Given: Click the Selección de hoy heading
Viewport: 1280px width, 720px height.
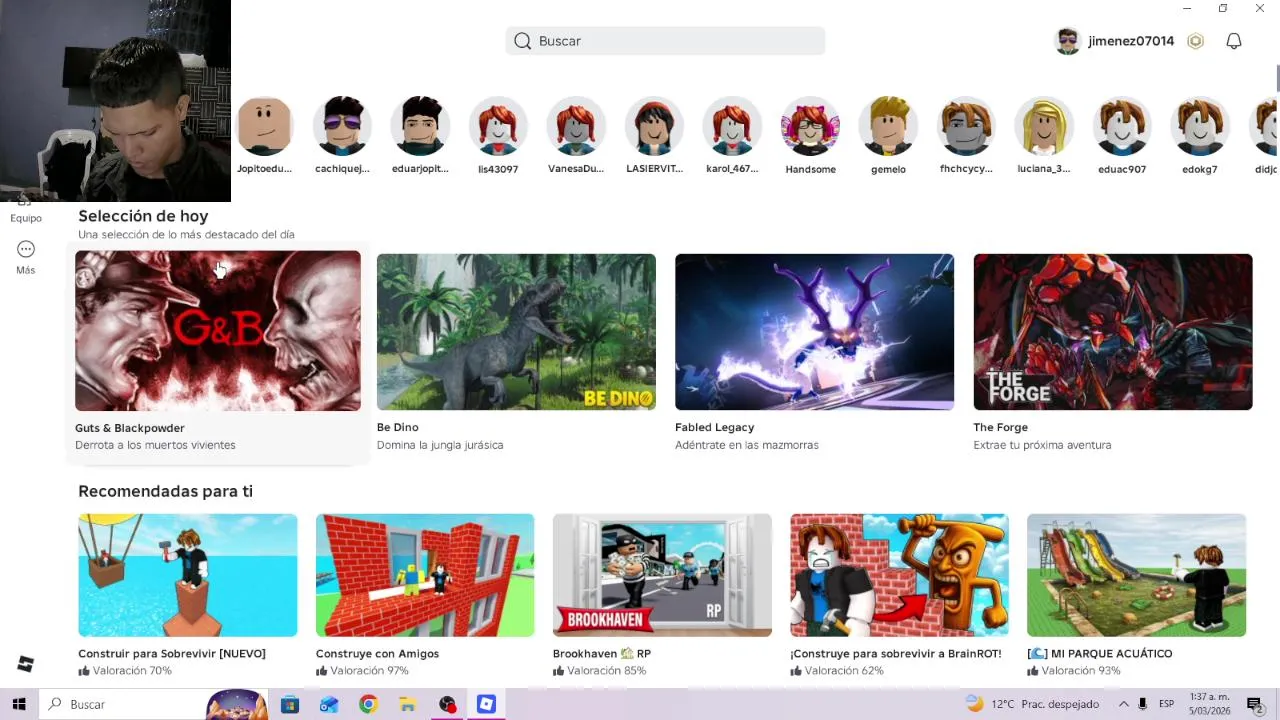Looking at the screenshot, I should [143, 216].
